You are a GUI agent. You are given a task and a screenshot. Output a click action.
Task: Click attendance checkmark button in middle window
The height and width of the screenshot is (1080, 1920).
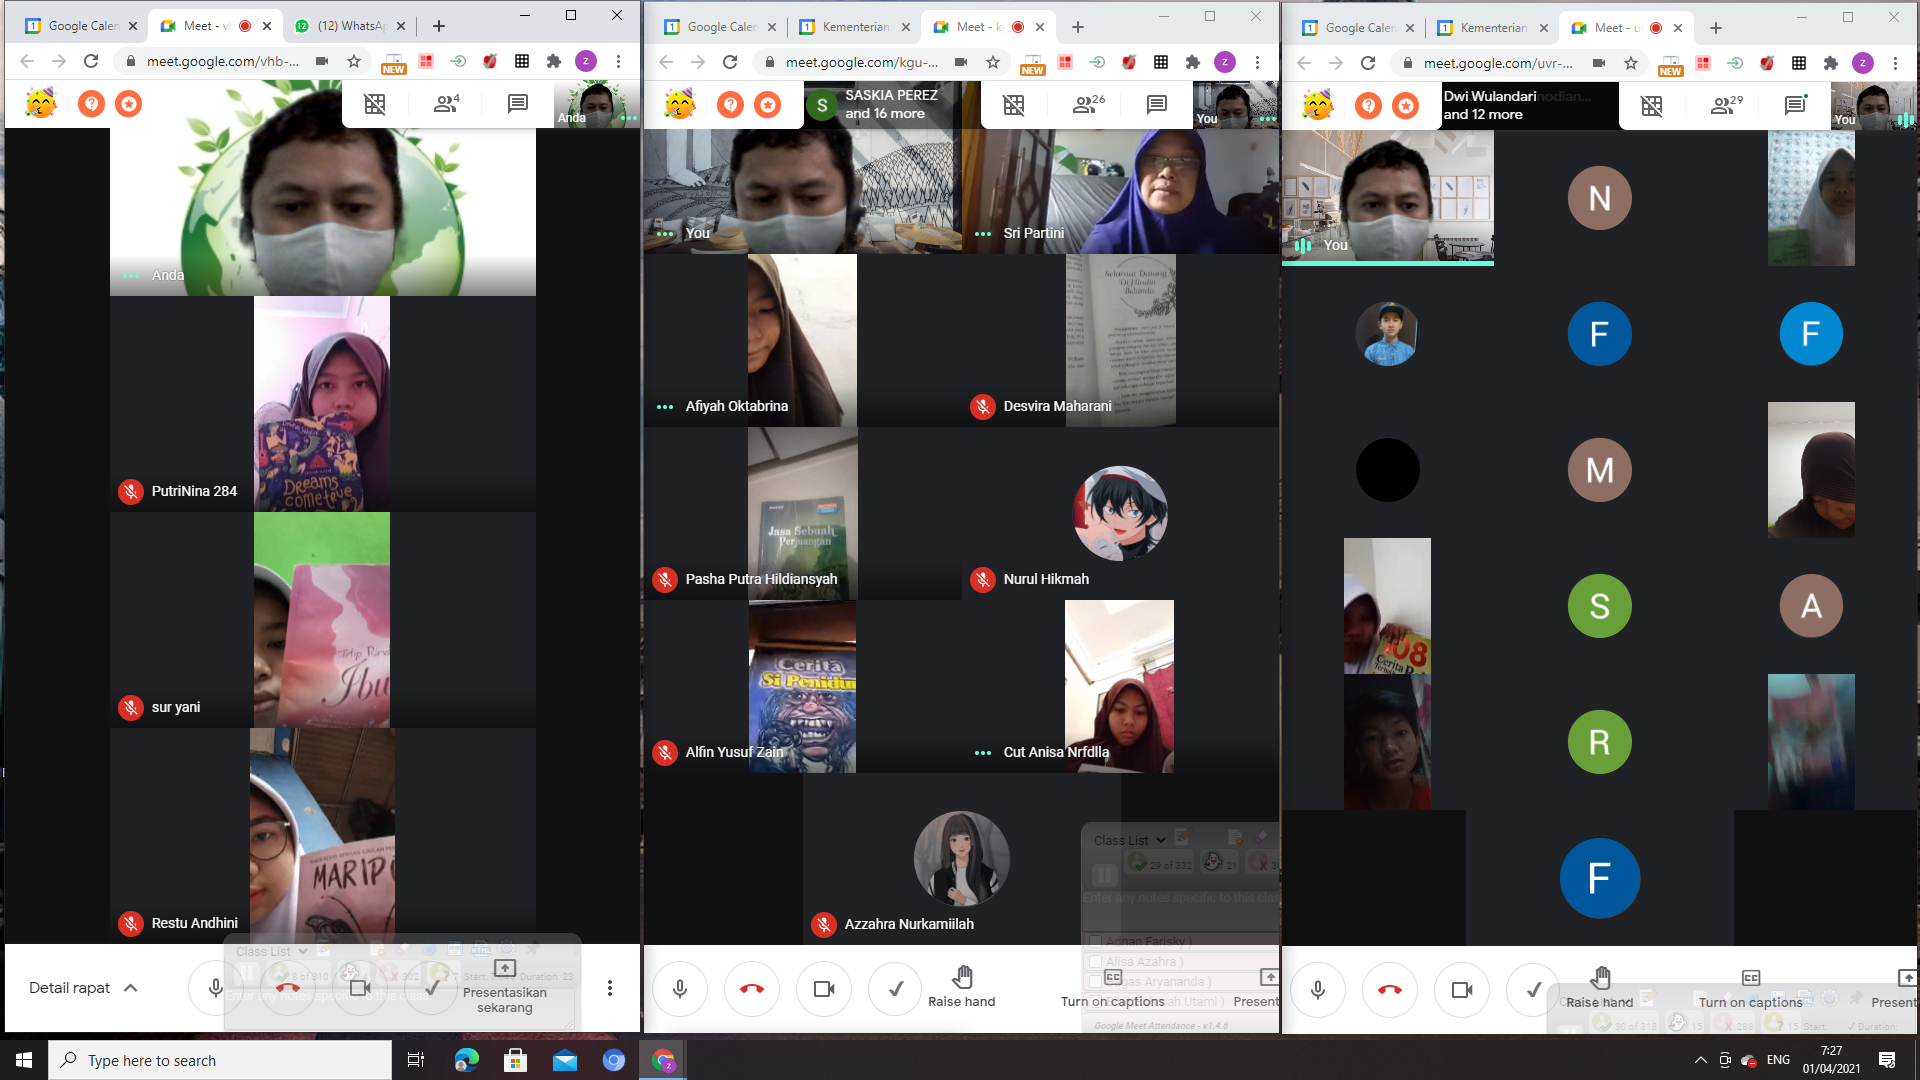pos(896,989)
